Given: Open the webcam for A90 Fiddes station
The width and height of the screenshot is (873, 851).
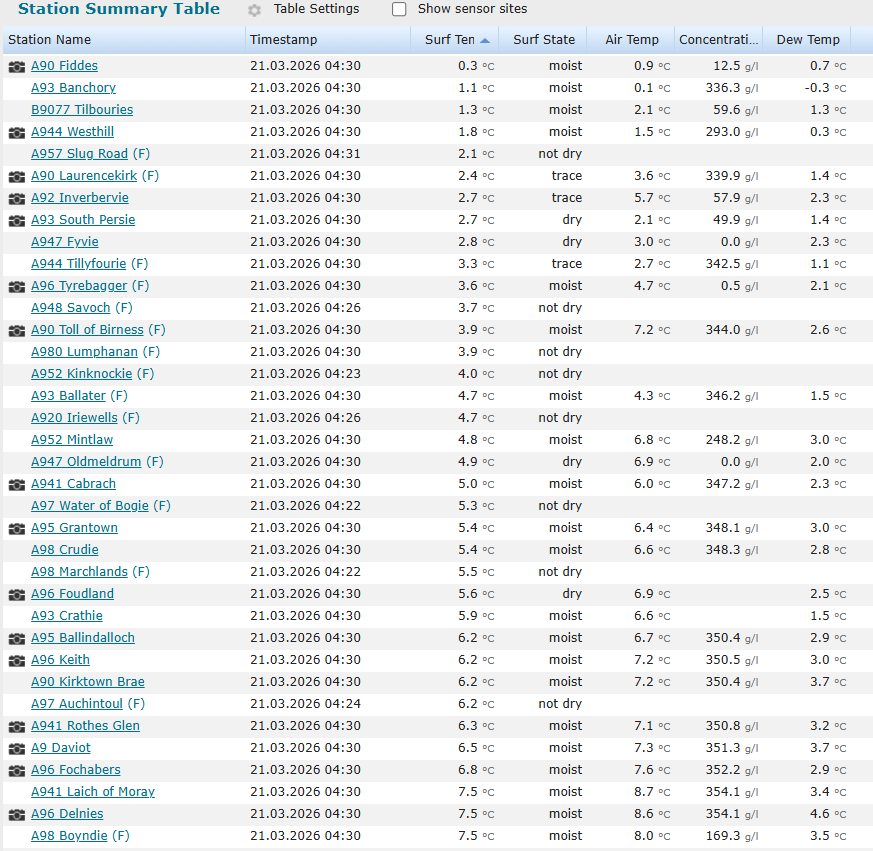Looking at the screenshot, I should (x=16, y=66).
